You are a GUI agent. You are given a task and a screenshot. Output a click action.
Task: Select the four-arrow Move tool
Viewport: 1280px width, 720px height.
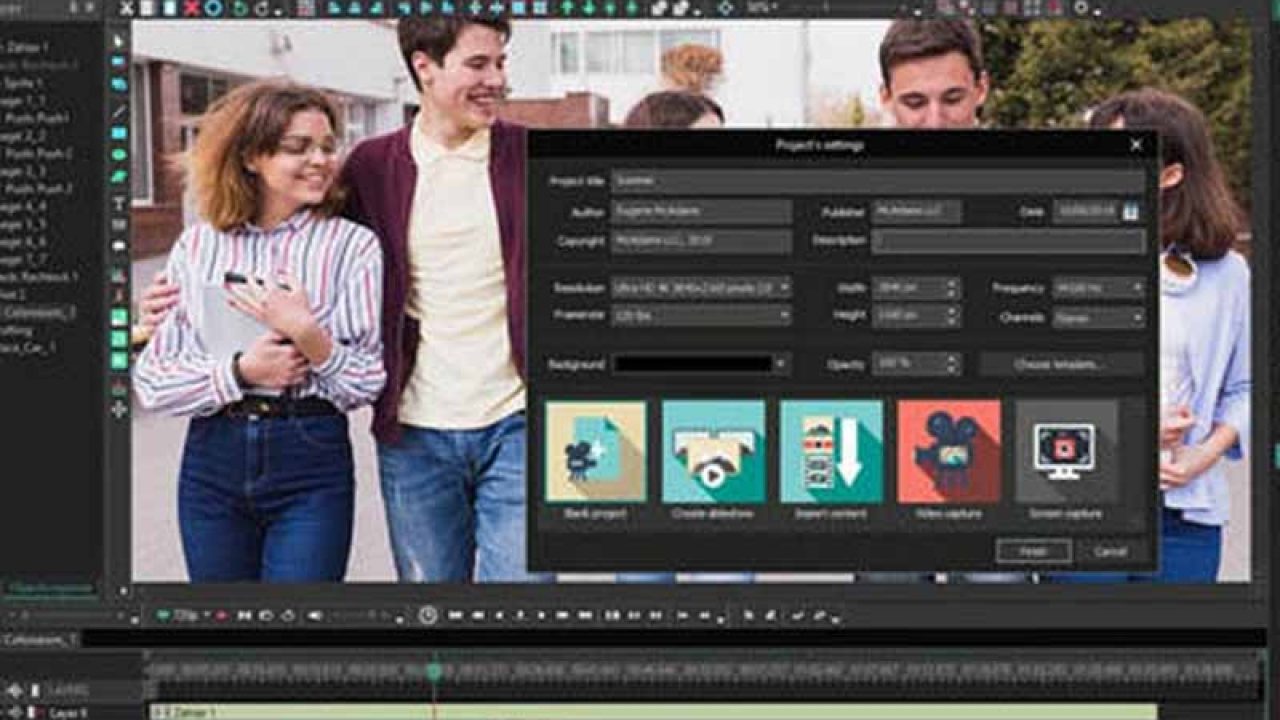(119, 409)
